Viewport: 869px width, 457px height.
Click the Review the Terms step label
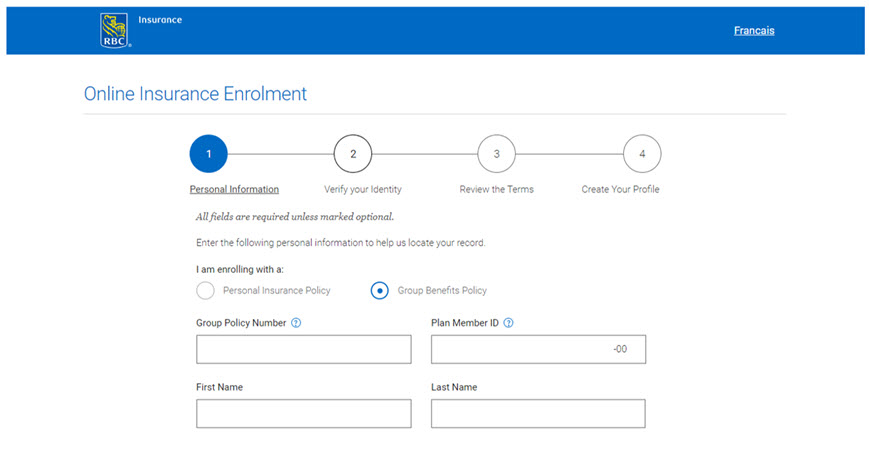(x=497, y=189)
